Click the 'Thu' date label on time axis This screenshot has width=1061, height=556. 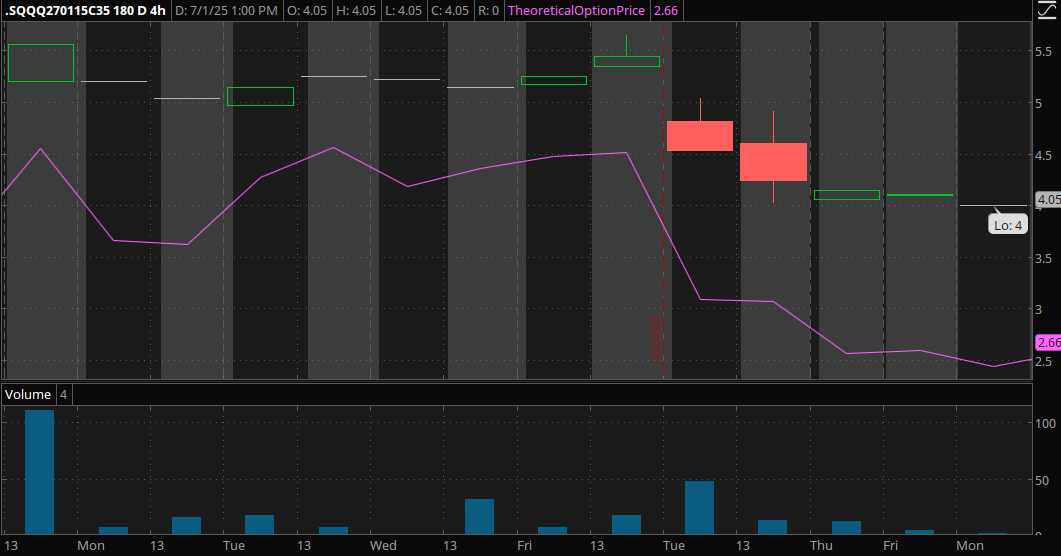tap(821, 546)
